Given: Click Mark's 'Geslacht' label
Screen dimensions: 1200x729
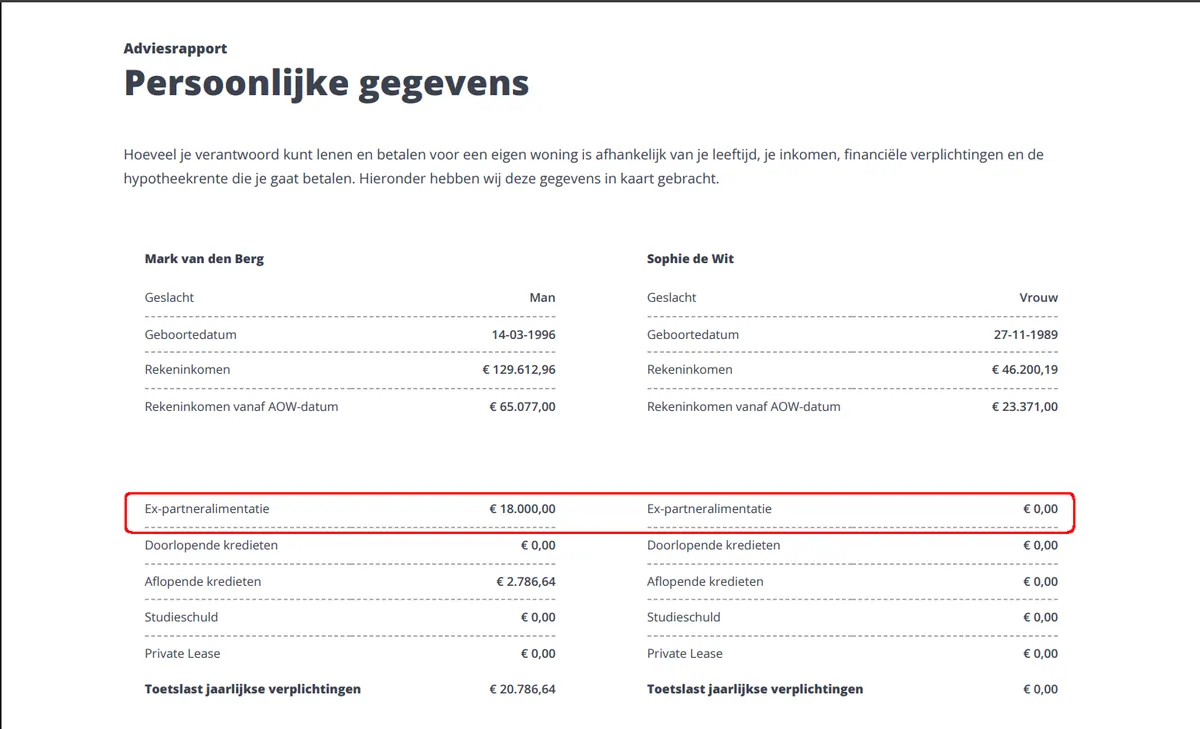Looking at the screenshot, I should (x=170, y=297).
